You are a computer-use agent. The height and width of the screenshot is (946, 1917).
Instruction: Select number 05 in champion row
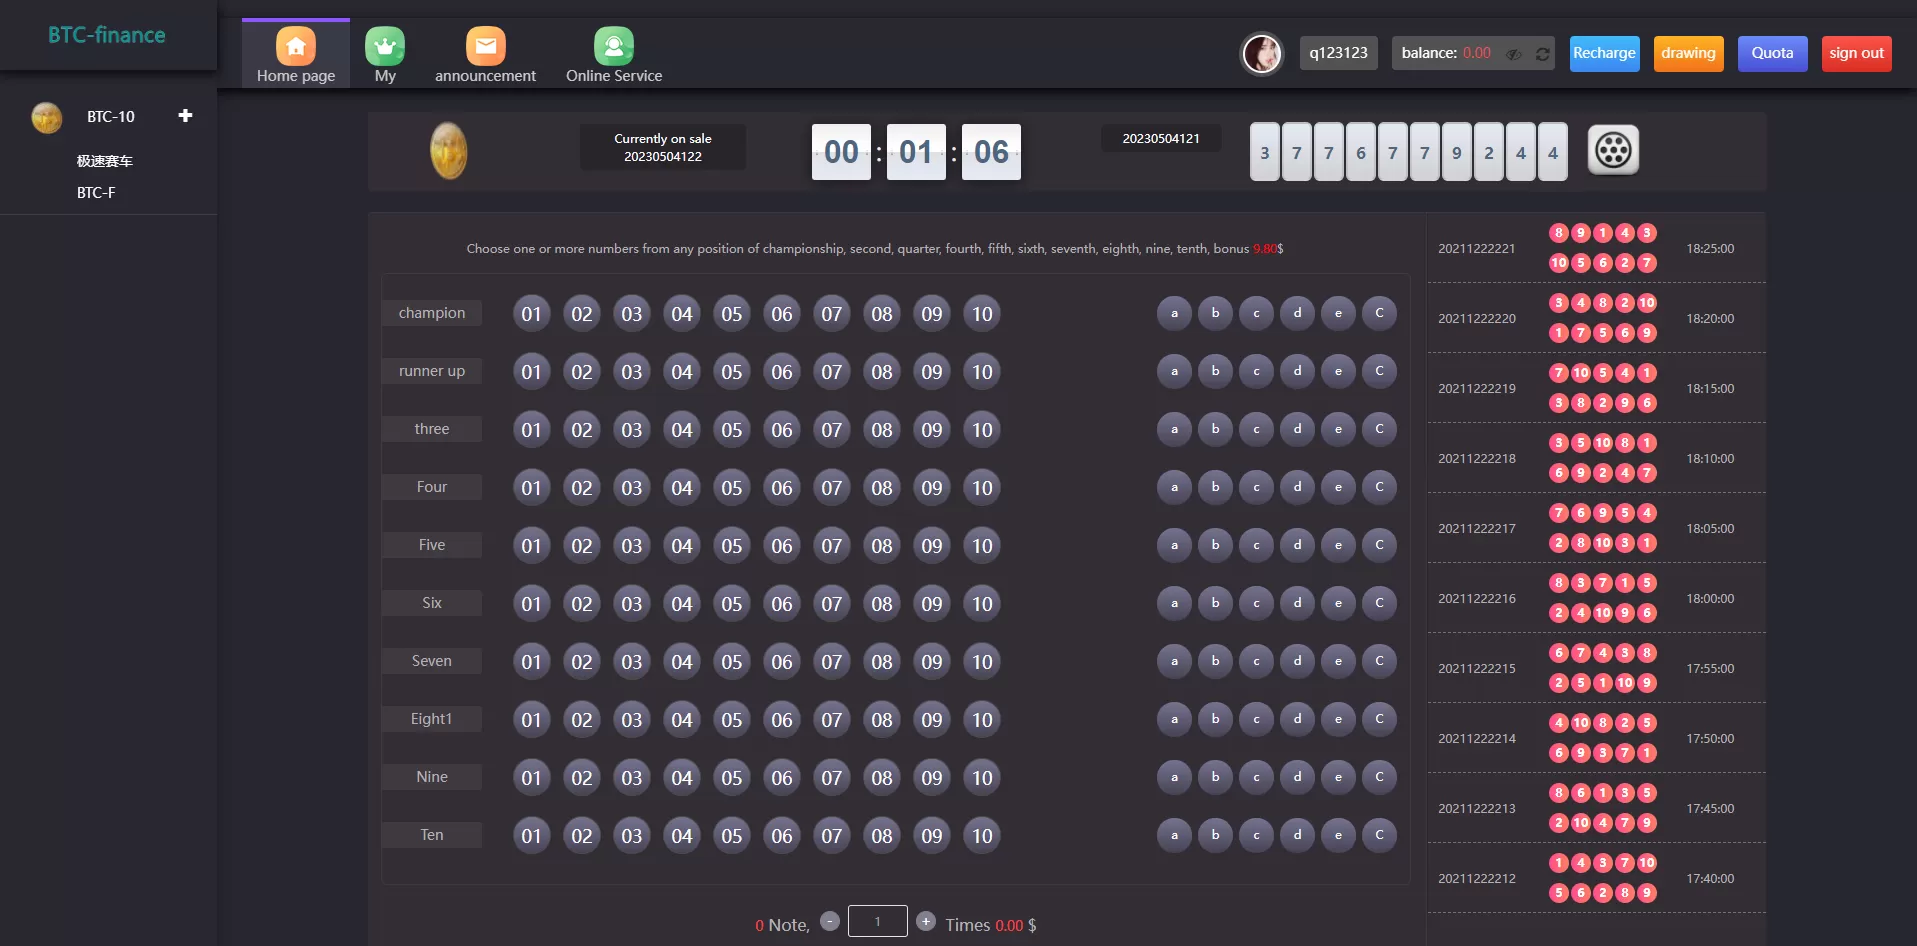click(x=732, y=314)
